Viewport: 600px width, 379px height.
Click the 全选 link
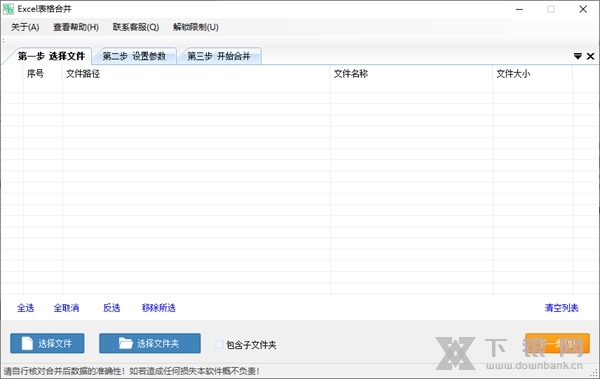click(26, 308)
